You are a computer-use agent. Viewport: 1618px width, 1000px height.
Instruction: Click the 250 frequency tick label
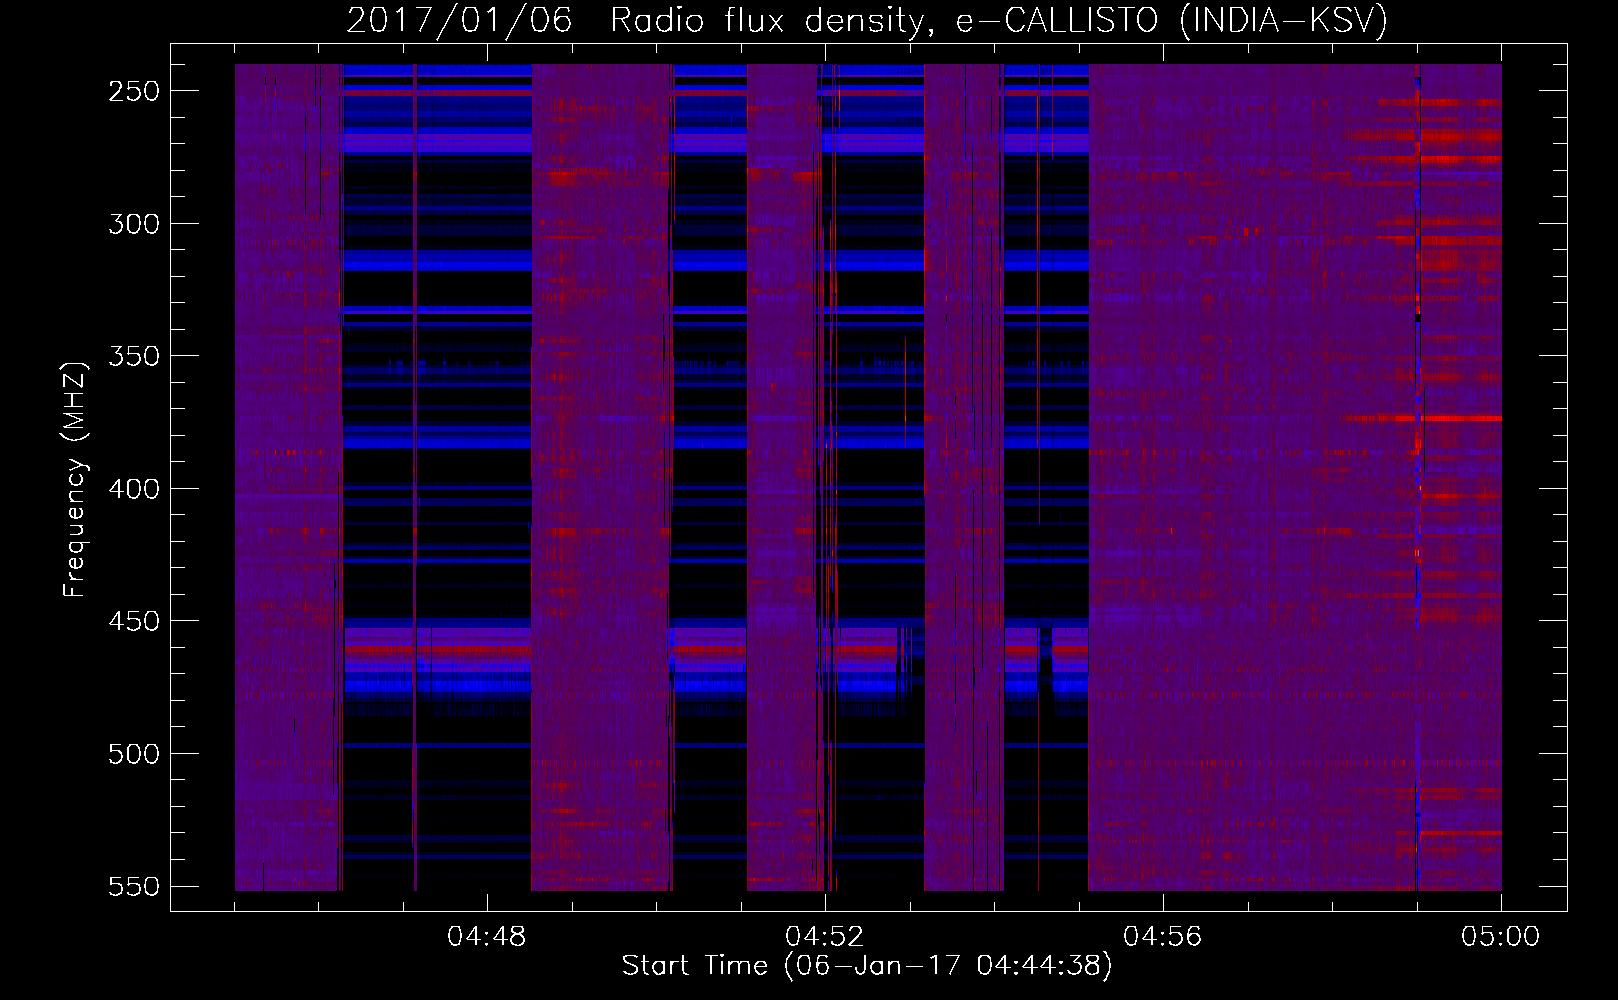point(134,91)
